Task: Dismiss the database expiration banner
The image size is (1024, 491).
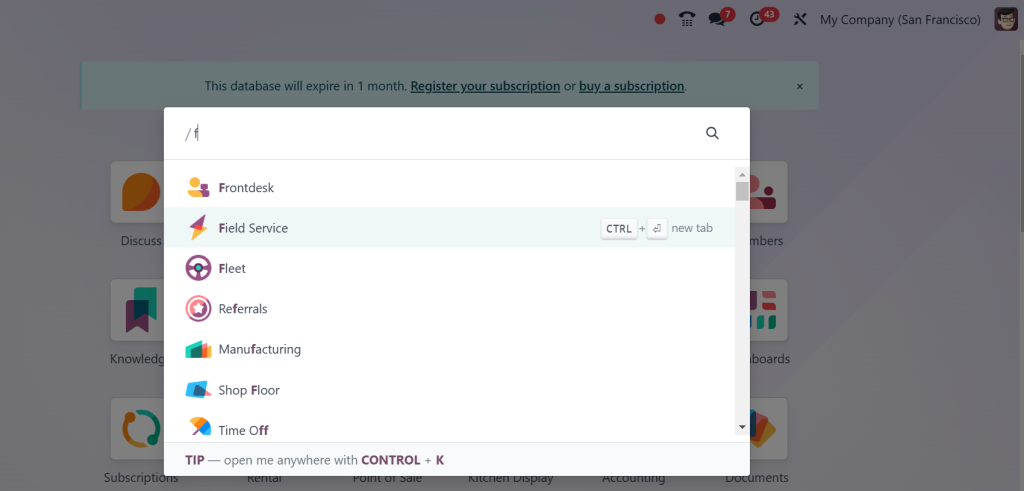Action: click(x=799, y=86)
